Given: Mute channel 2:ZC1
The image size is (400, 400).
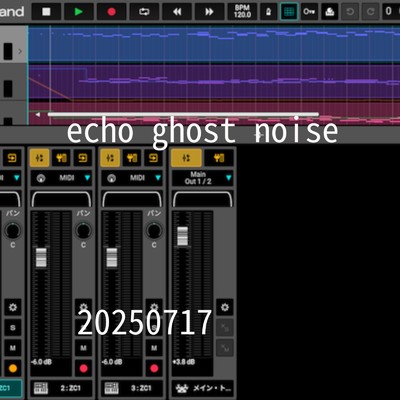Looking at the screenshot, I should click(83, 348).
